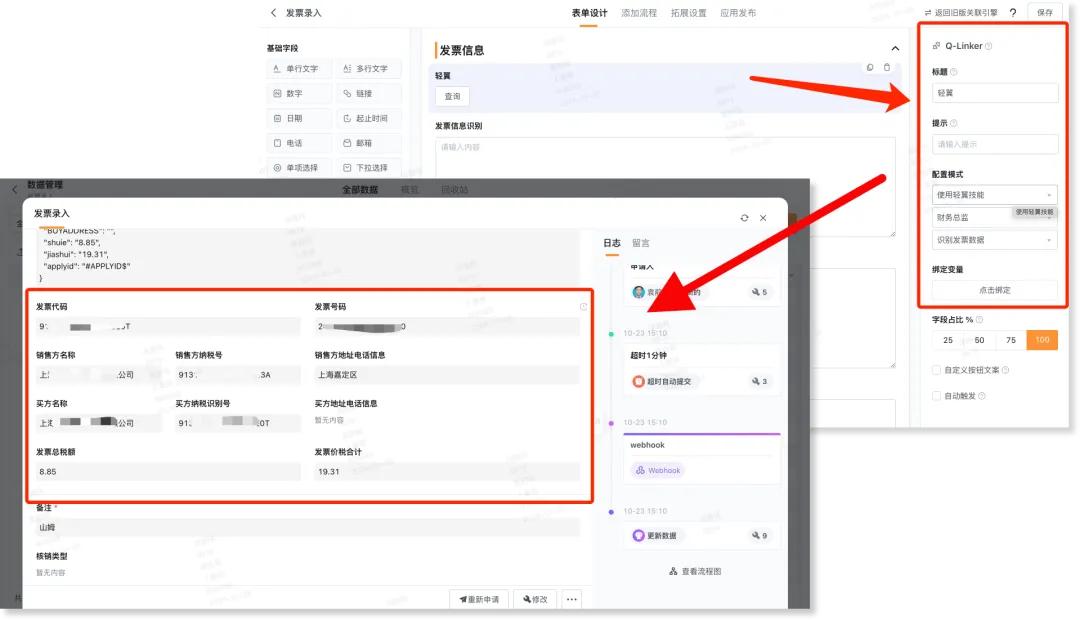Add a 起止时间 field
This screenshot has width=1080, height=620.
pyautogui.click(x=368, y=118)
